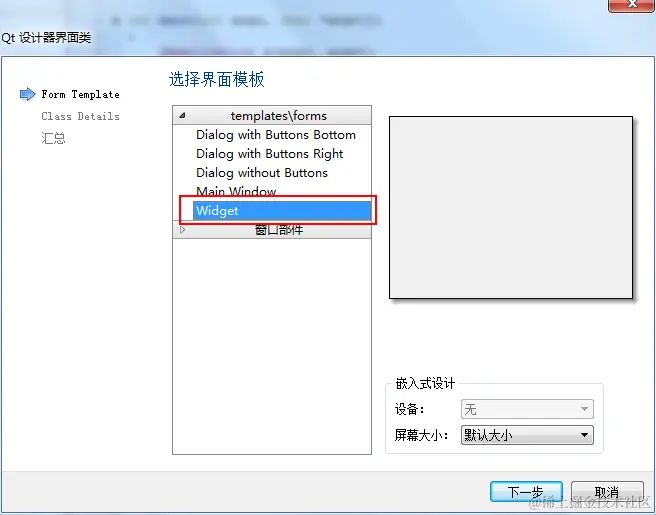Open the 汇总 wizard step
The height and width of the screenshot is (515, 656).
54,138
